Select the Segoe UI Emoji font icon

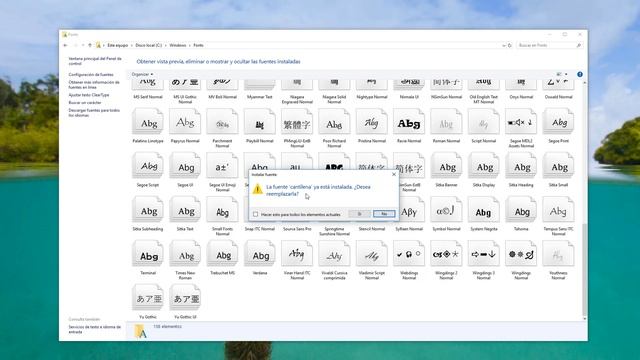(222, 166)
